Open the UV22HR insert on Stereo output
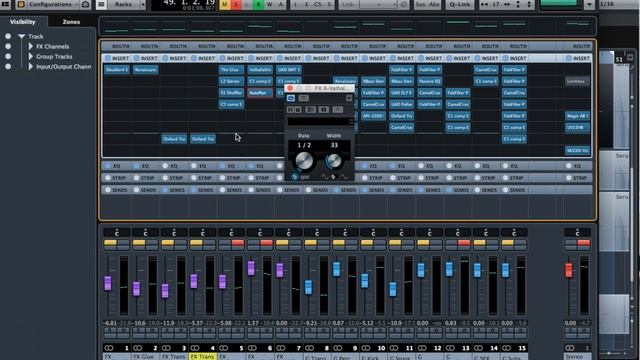 577,127
